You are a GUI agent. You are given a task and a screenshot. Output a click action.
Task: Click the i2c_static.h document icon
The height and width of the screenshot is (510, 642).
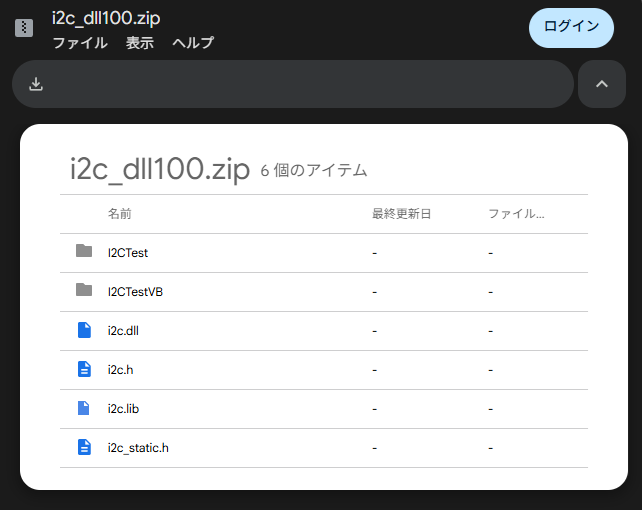84,447
